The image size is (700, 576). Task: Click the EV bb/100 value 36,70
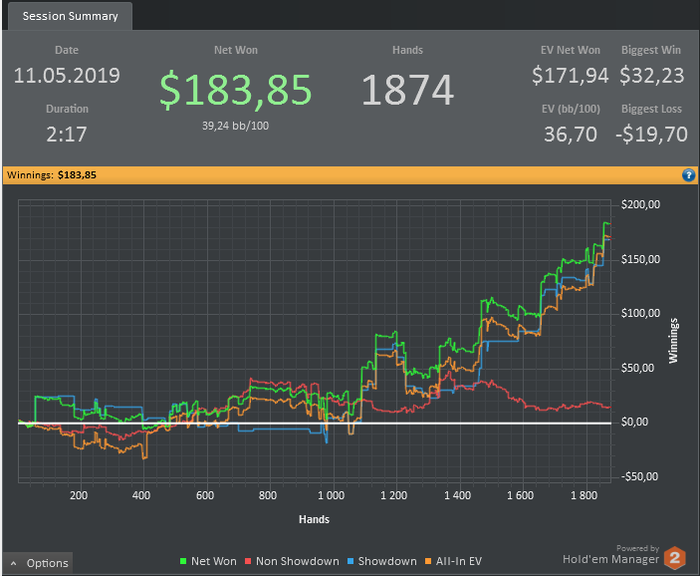click(x=570, y=134)
